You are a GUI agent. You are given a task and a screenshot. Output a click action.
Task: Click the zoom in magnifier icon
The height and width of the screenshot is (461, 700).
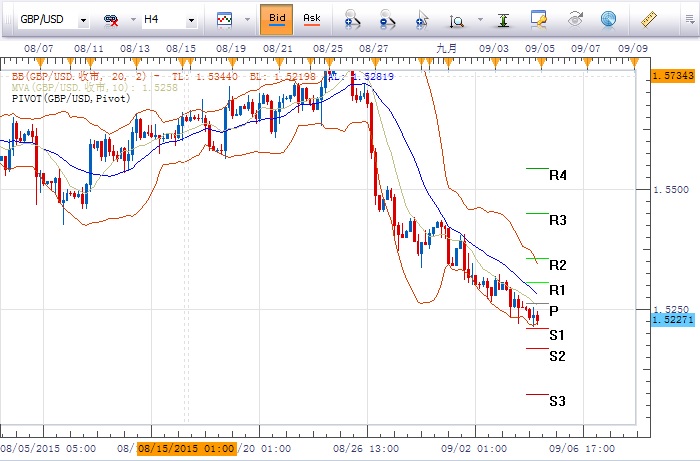(350, 19)
